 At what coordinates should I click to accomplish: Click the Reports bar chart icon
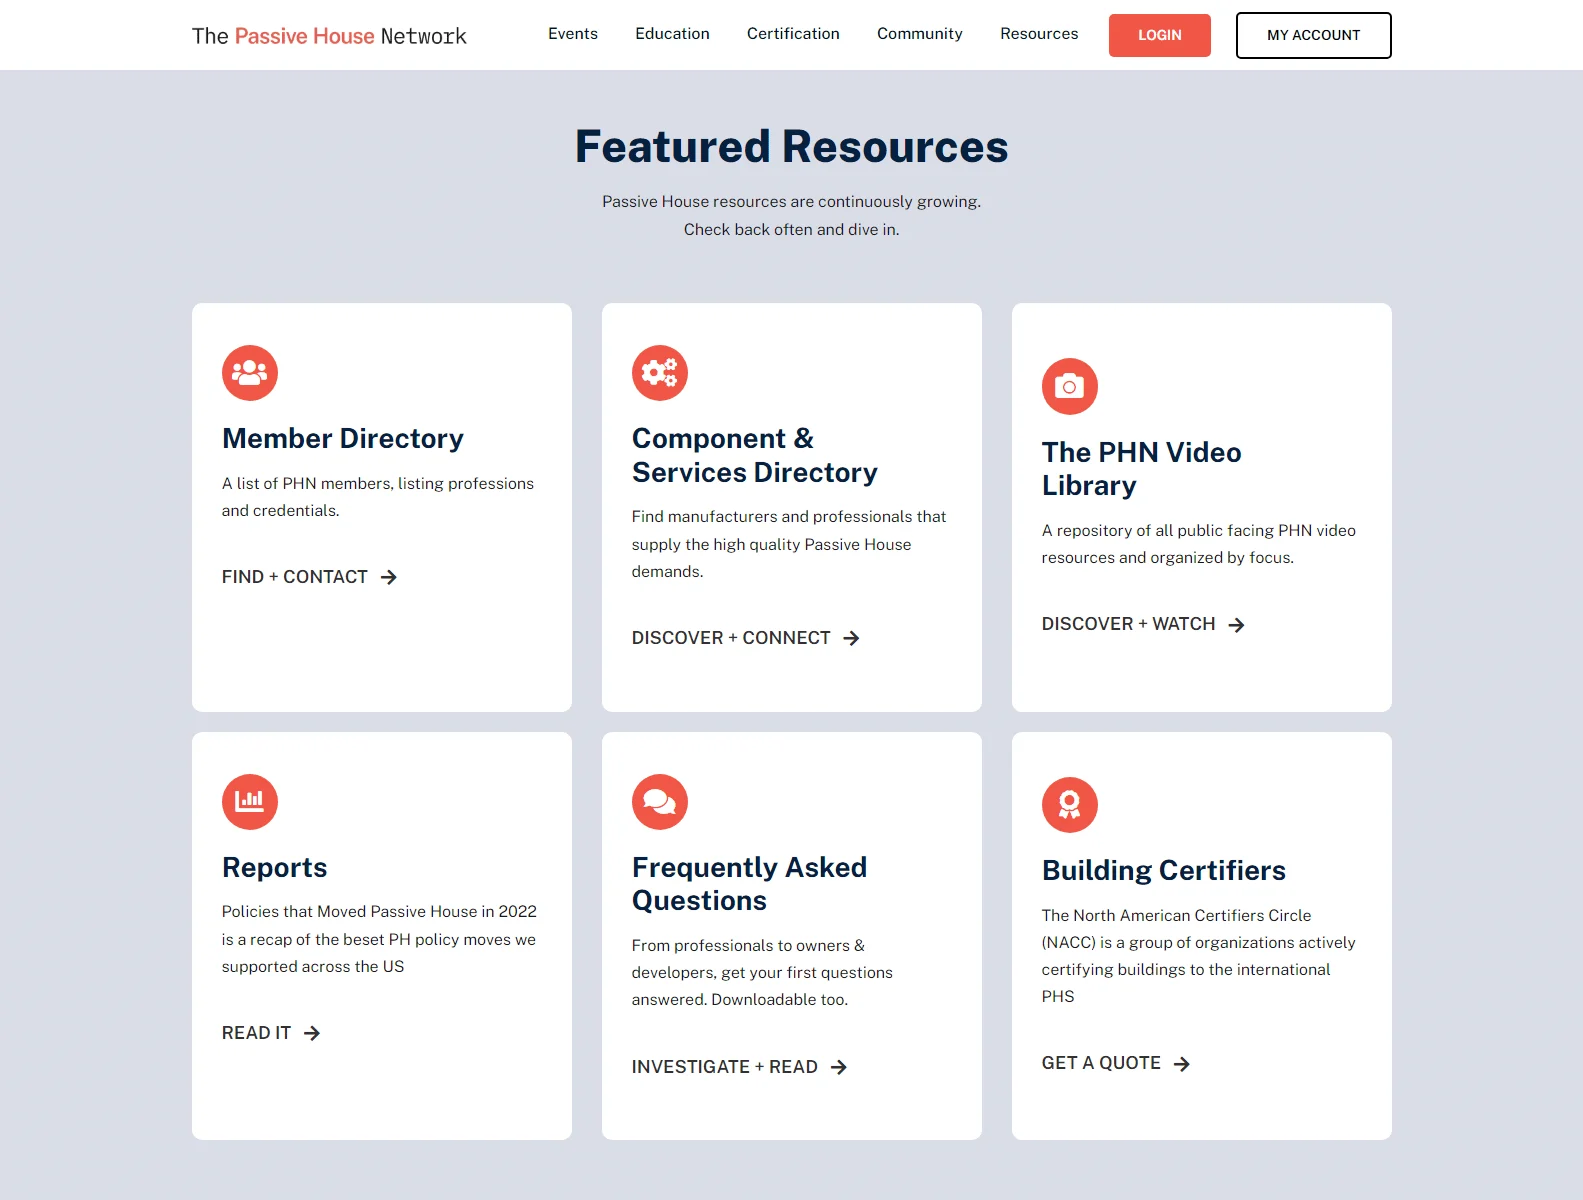250,802
